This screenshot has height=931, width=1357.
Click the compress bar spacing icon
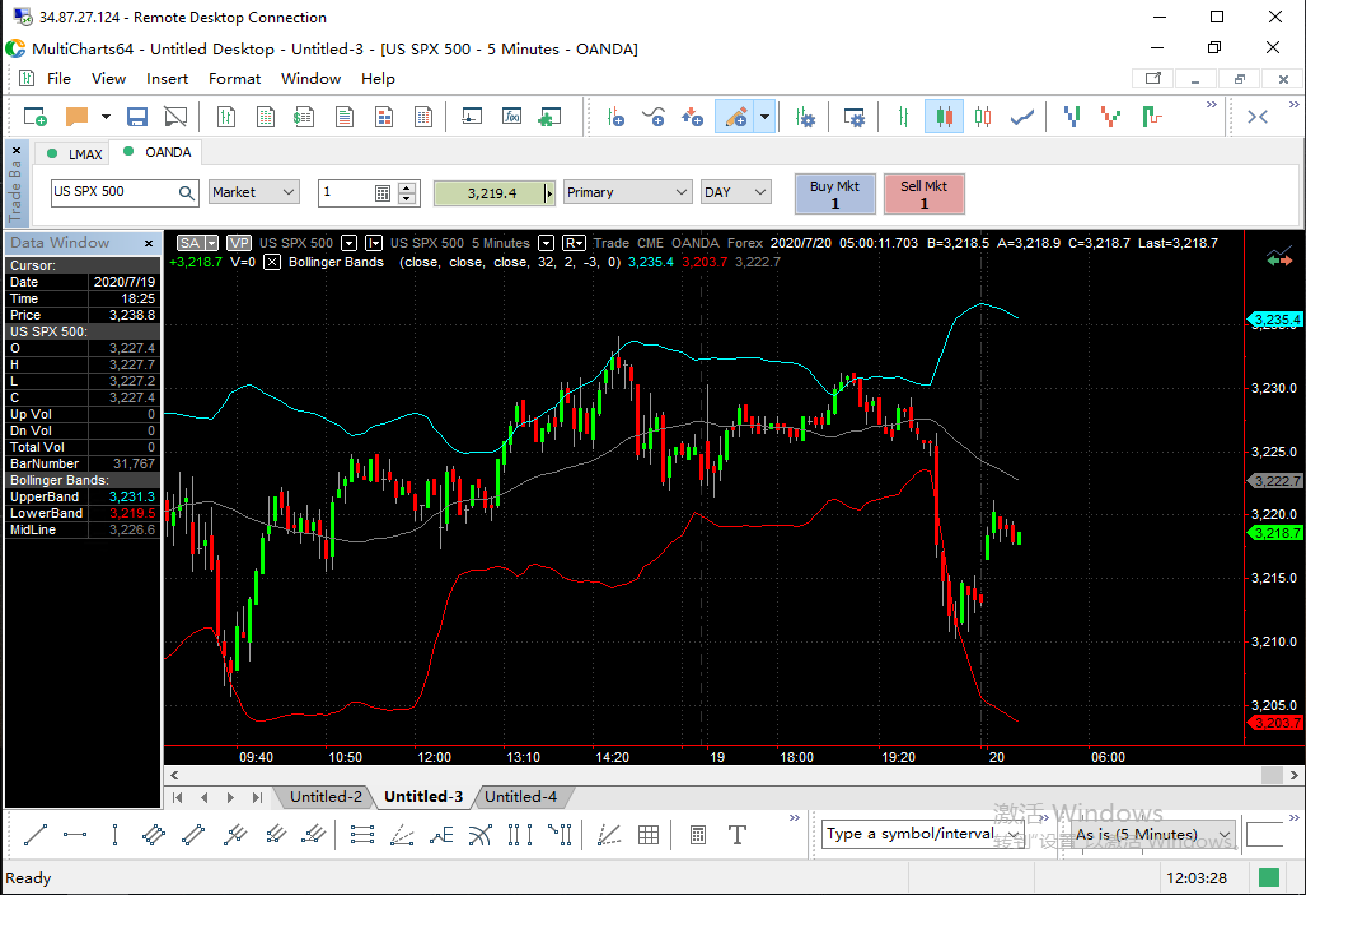click(x=1258, y=117)
